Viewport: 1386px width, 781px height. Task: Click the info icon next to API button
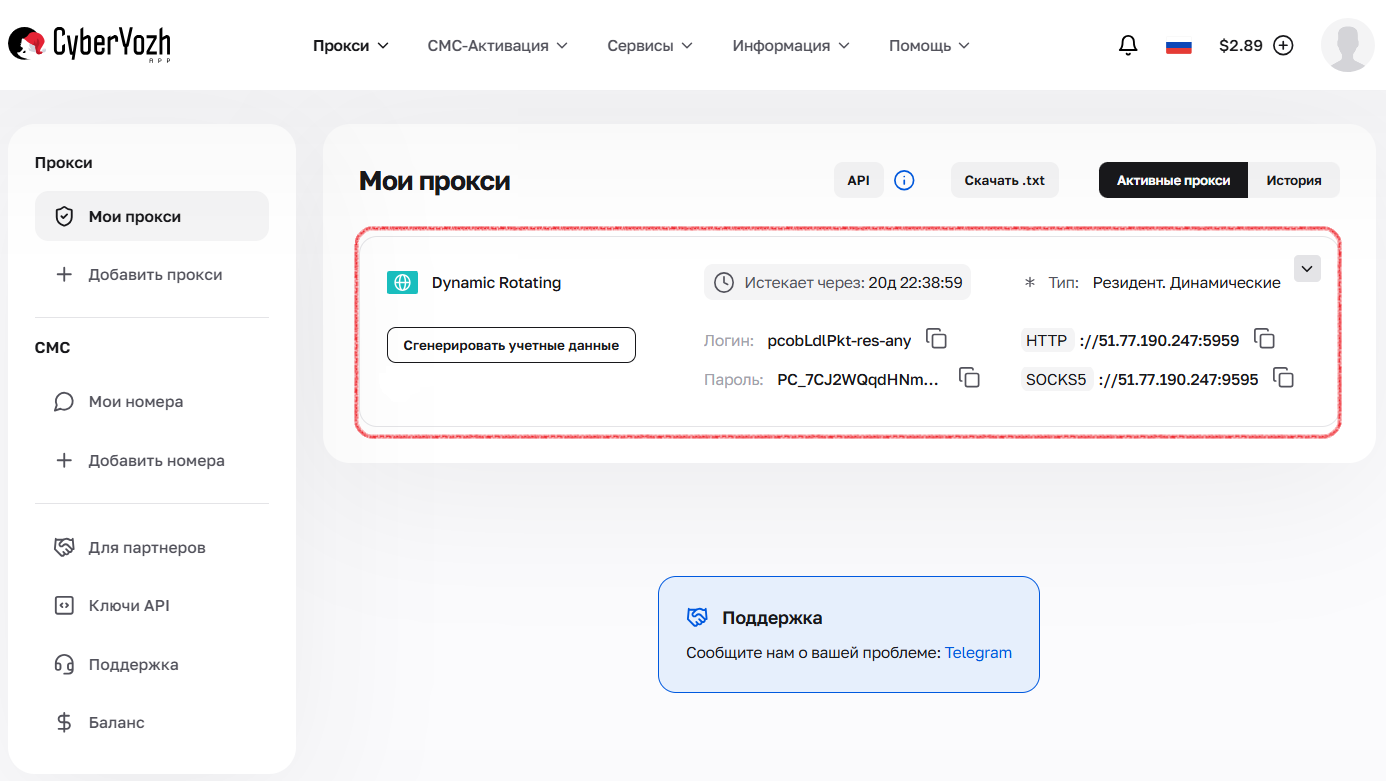904,180
